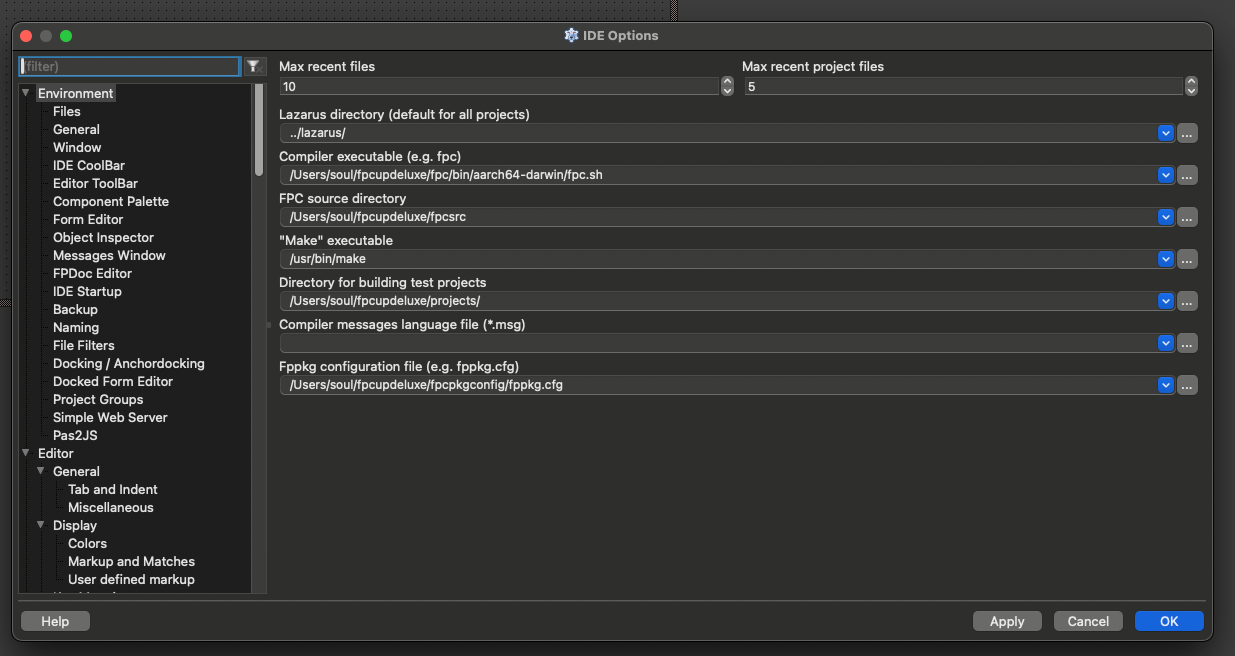Open the Files options page
Screen dimensions: 1235x656
tap(67, 111)
